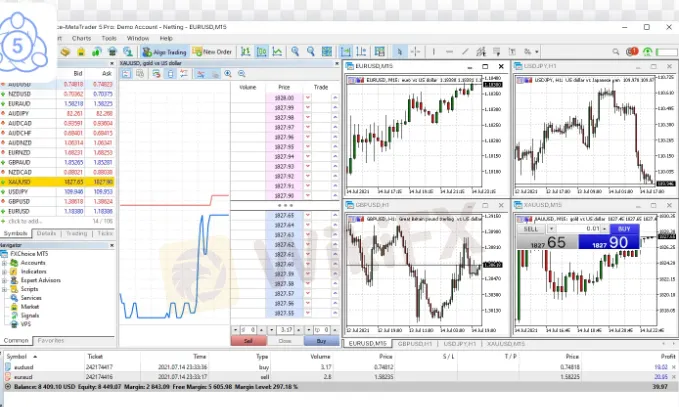Screen dimensions: 679x407
Task: Increase the Depth of Market volume 3.17
Action: tap(299, 330)
